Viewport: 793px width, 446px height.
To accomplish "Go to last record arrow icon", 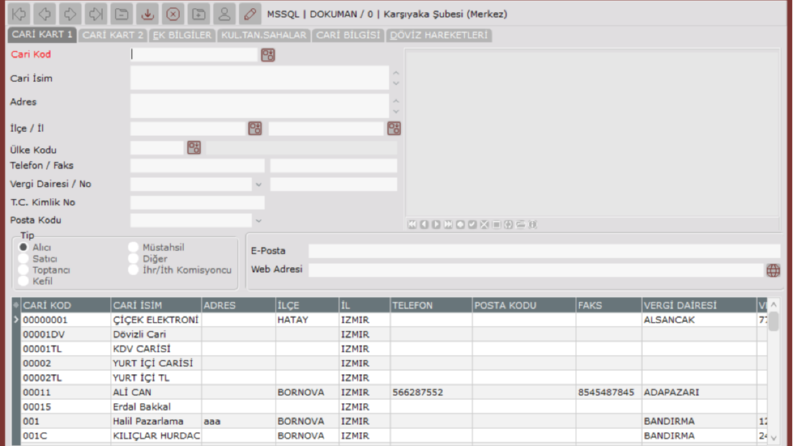I will coord(96,14).
